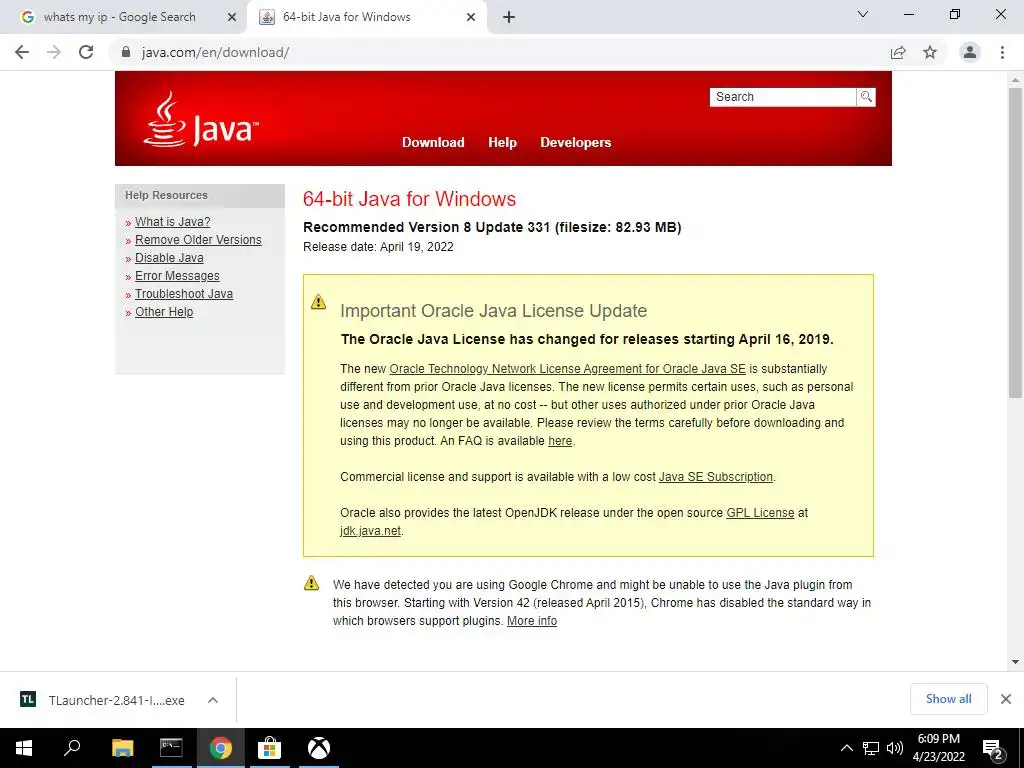Open the notification center icon
The height and width of the screenshot is (768, 1024).
993,748
